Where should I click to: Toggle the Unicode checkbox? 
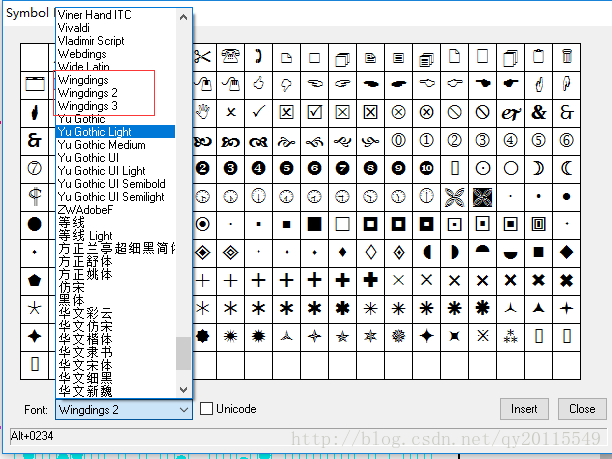tap(206, 409)
